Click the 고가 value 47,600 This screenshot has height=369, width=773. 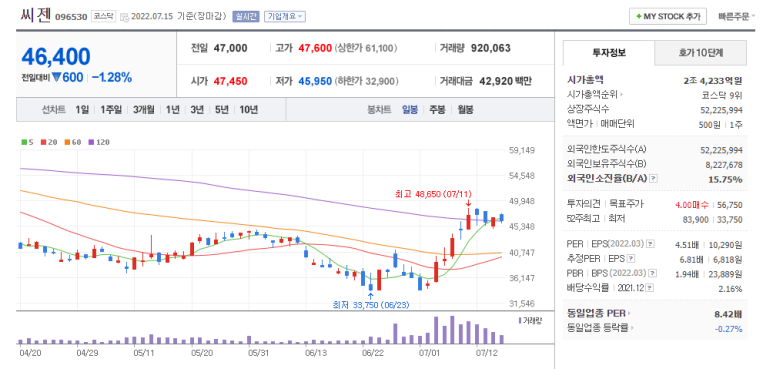pyautogui.click(x=315, y=48)
